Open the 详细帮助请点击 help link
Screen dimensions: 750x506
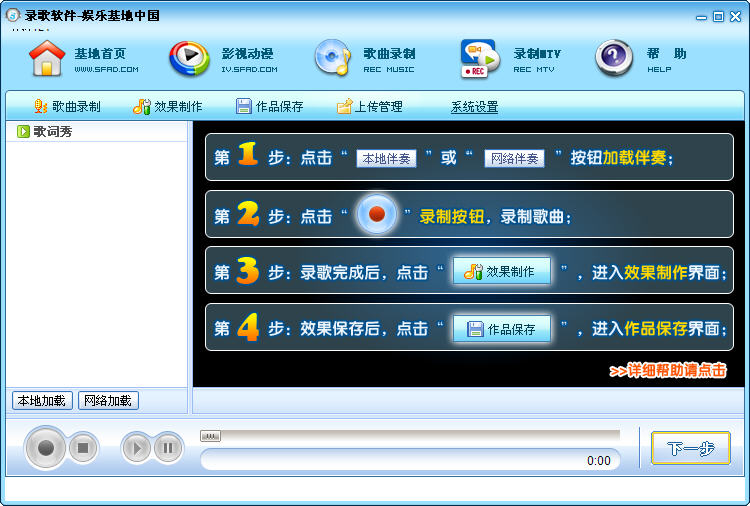667,370
